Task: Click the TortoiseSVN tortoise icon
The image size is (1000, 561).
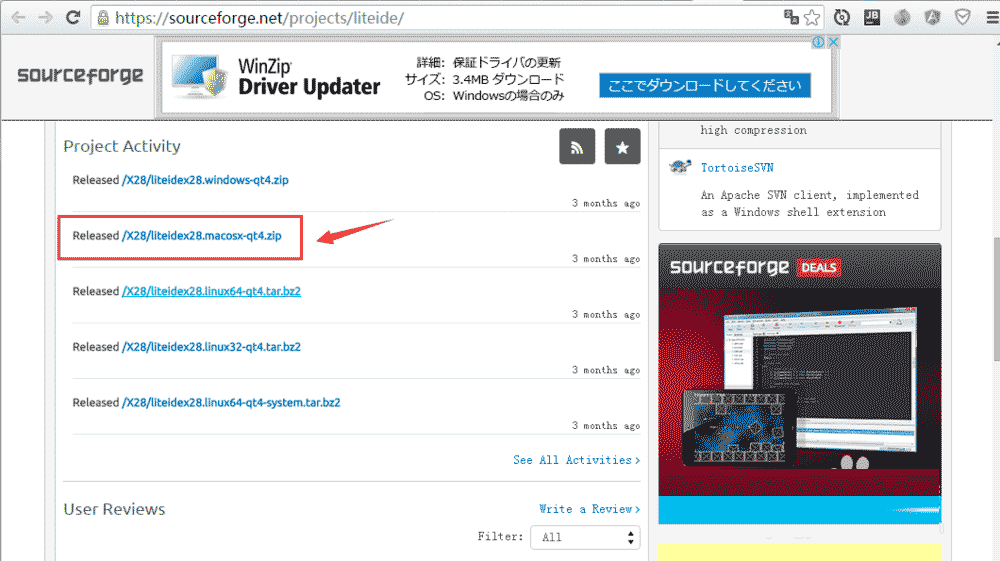Action: [680, 167]
